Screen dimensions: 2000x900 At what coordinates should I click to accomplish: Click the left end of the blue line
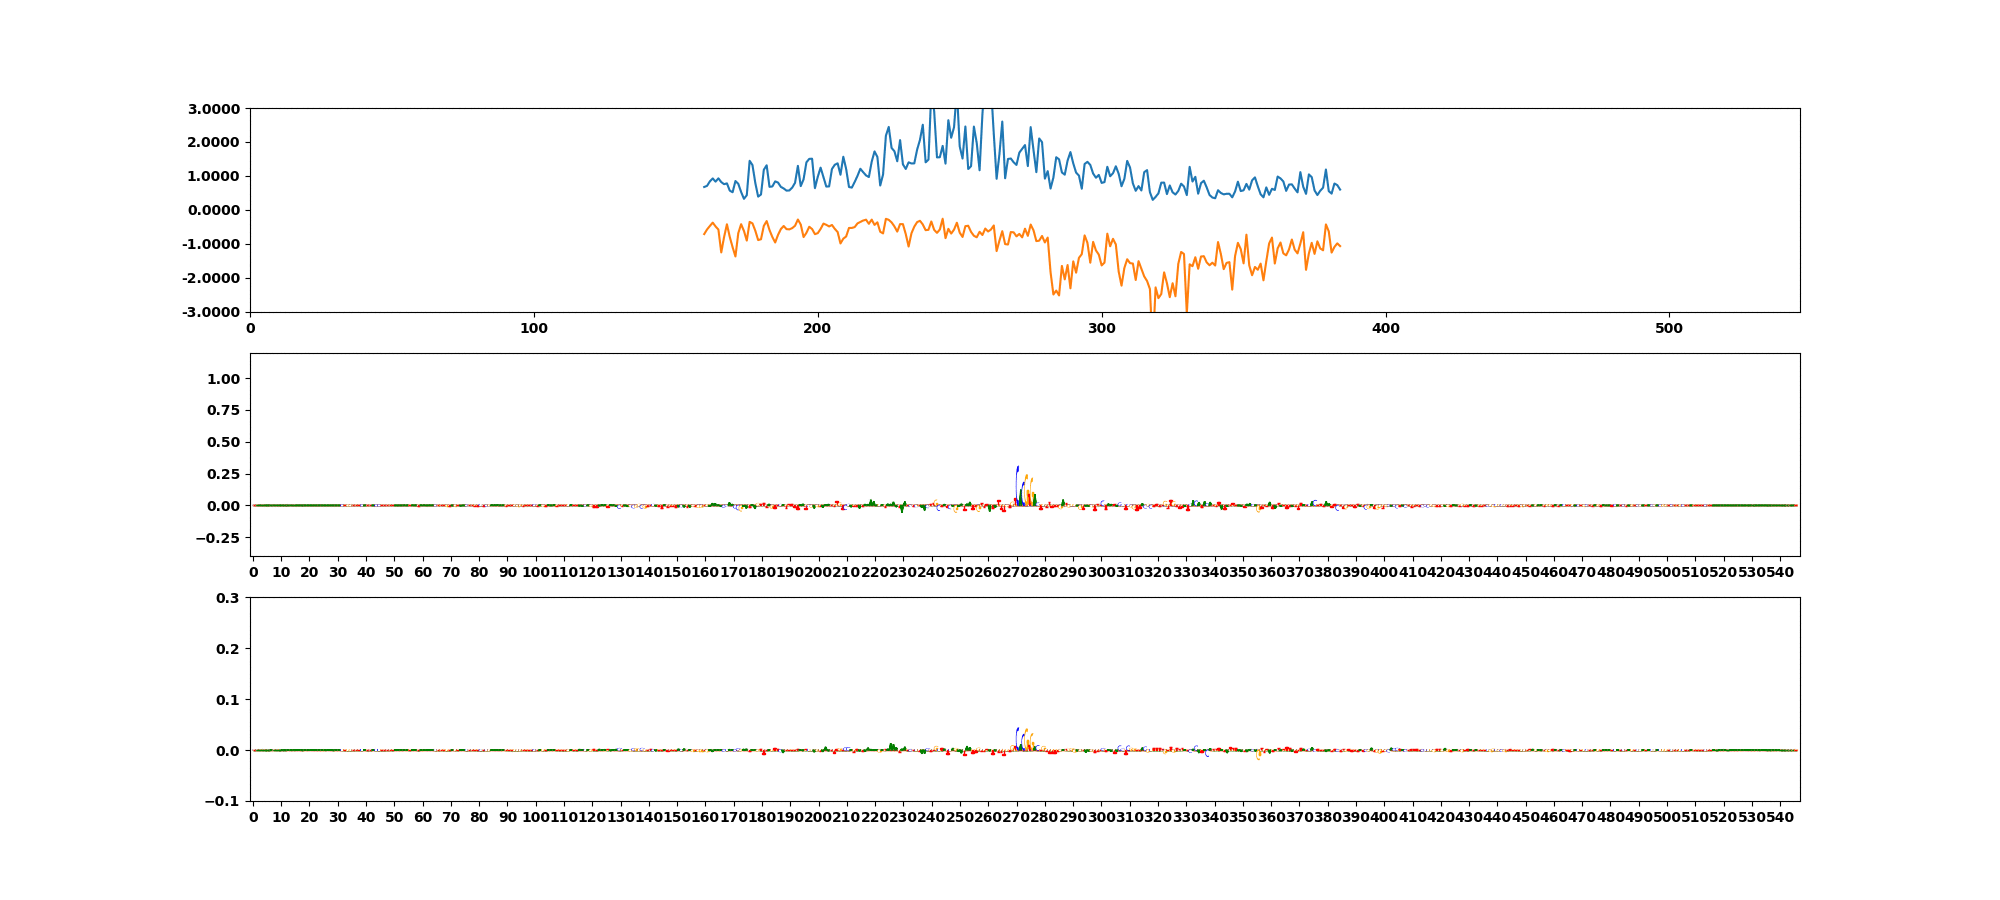[x=704, y=187]
